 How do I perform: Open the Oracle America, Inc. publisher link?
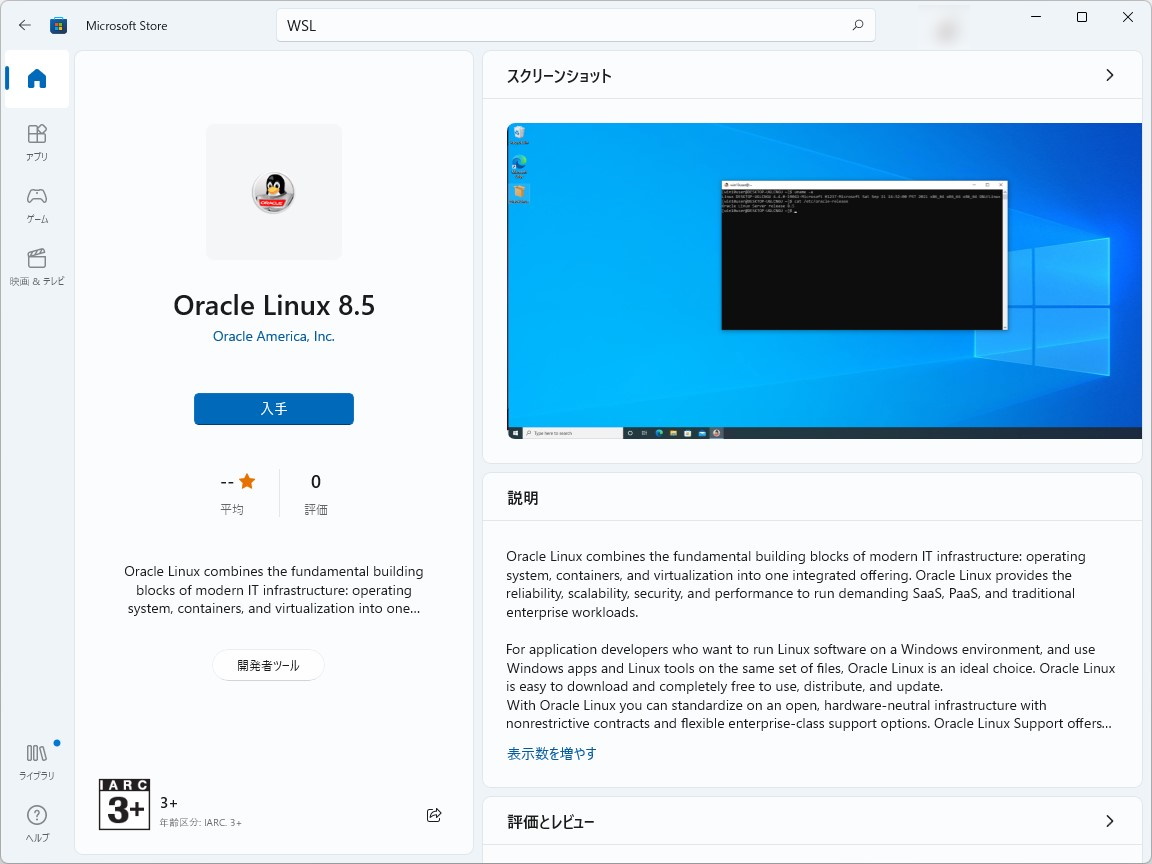273,336
